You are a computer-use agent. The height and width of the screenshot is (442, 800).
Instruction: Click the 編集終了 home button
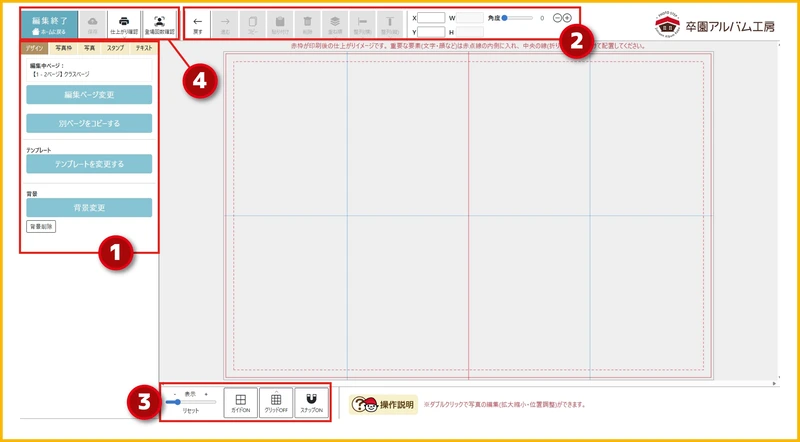tap(49, 24)
